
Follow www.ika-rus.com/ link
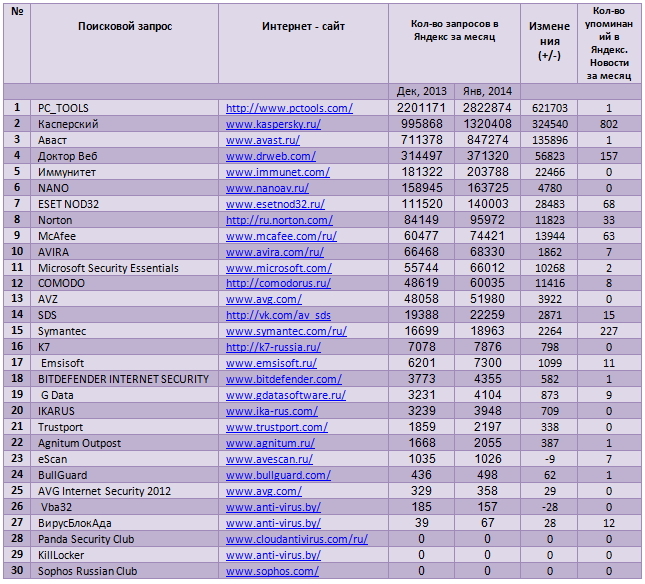click(272, 411)
